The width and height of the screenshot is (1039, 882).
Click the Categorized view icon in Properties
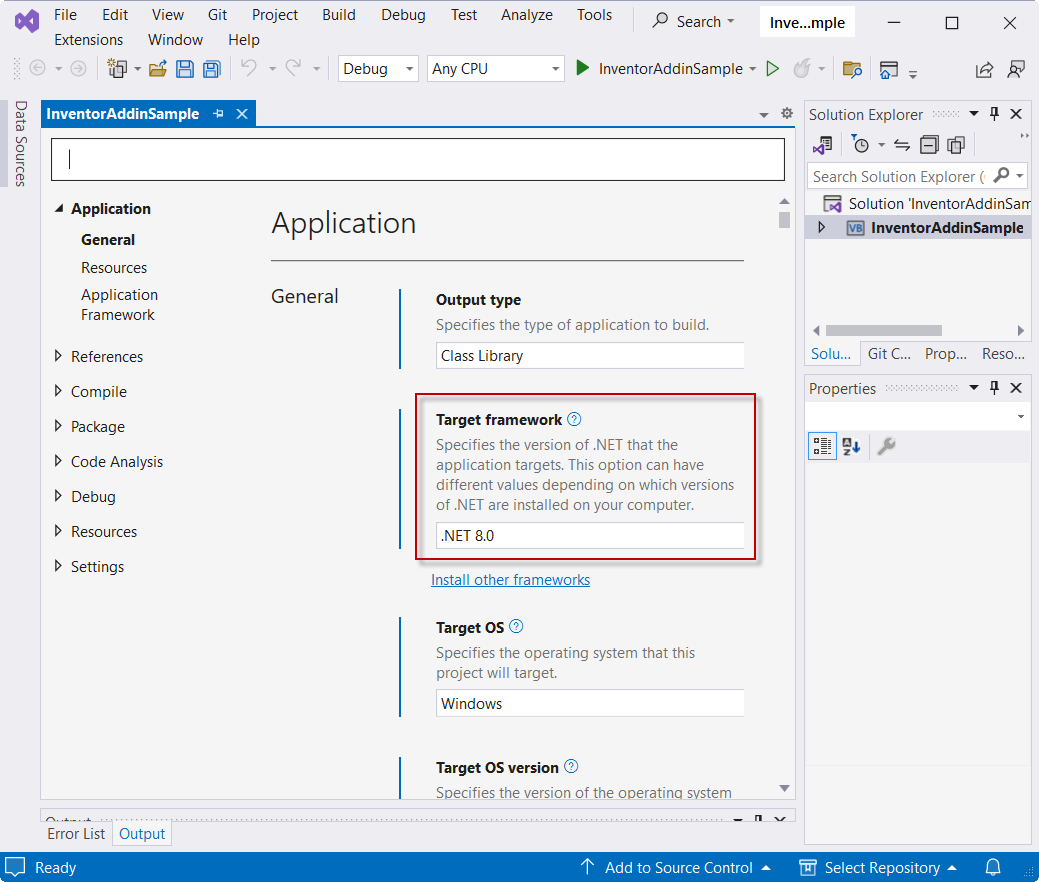[822, 446]
